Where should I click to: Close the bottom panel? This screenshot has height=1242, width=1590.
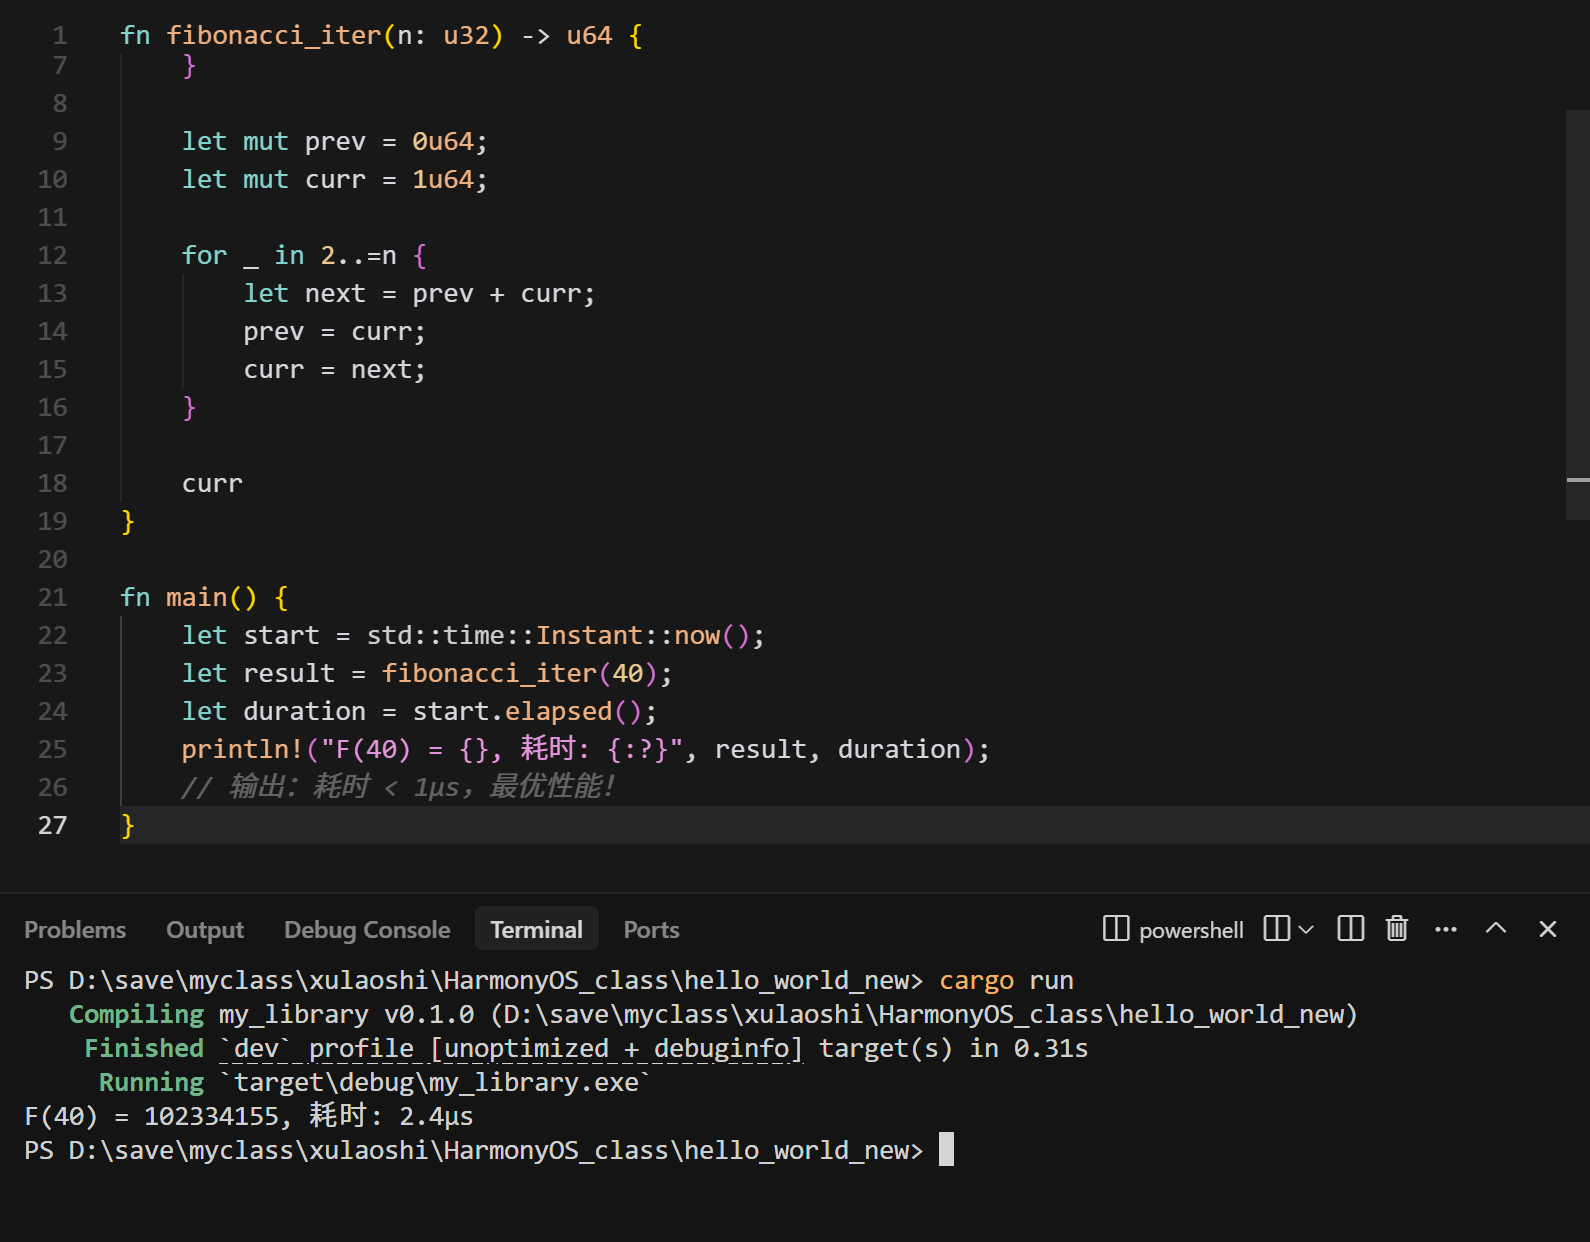[x=1548, y=929]
